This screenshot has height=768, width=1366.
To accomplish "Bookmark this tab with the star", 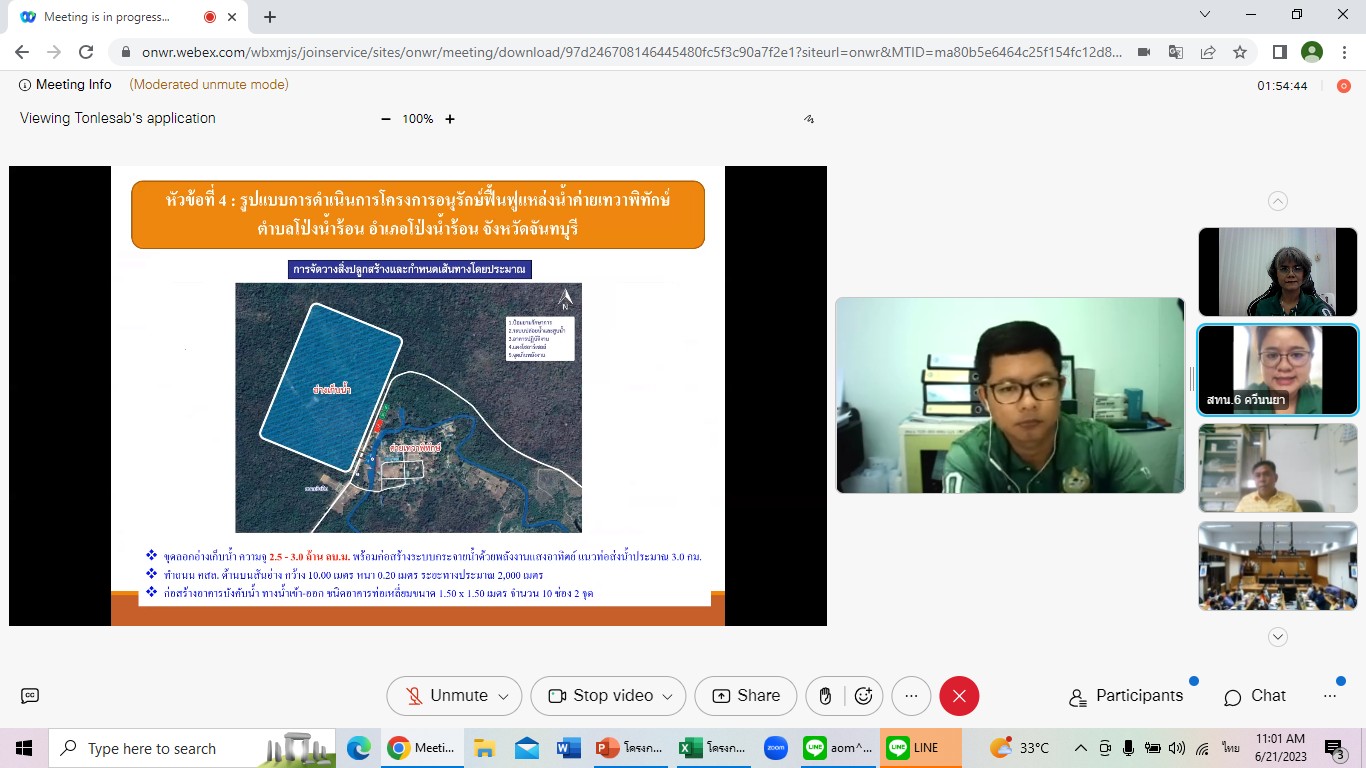I will pyautogui.click(x=1240, y=52).
